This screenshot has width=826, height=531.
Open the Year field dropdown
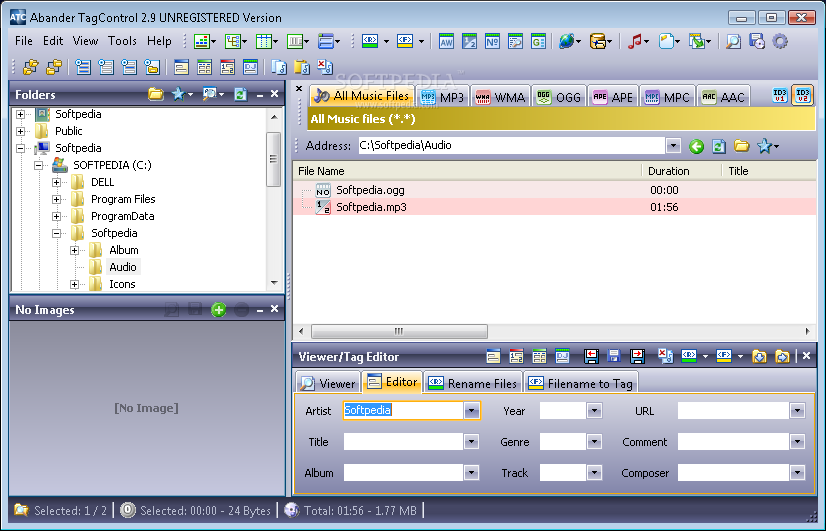tap(594, 410)
